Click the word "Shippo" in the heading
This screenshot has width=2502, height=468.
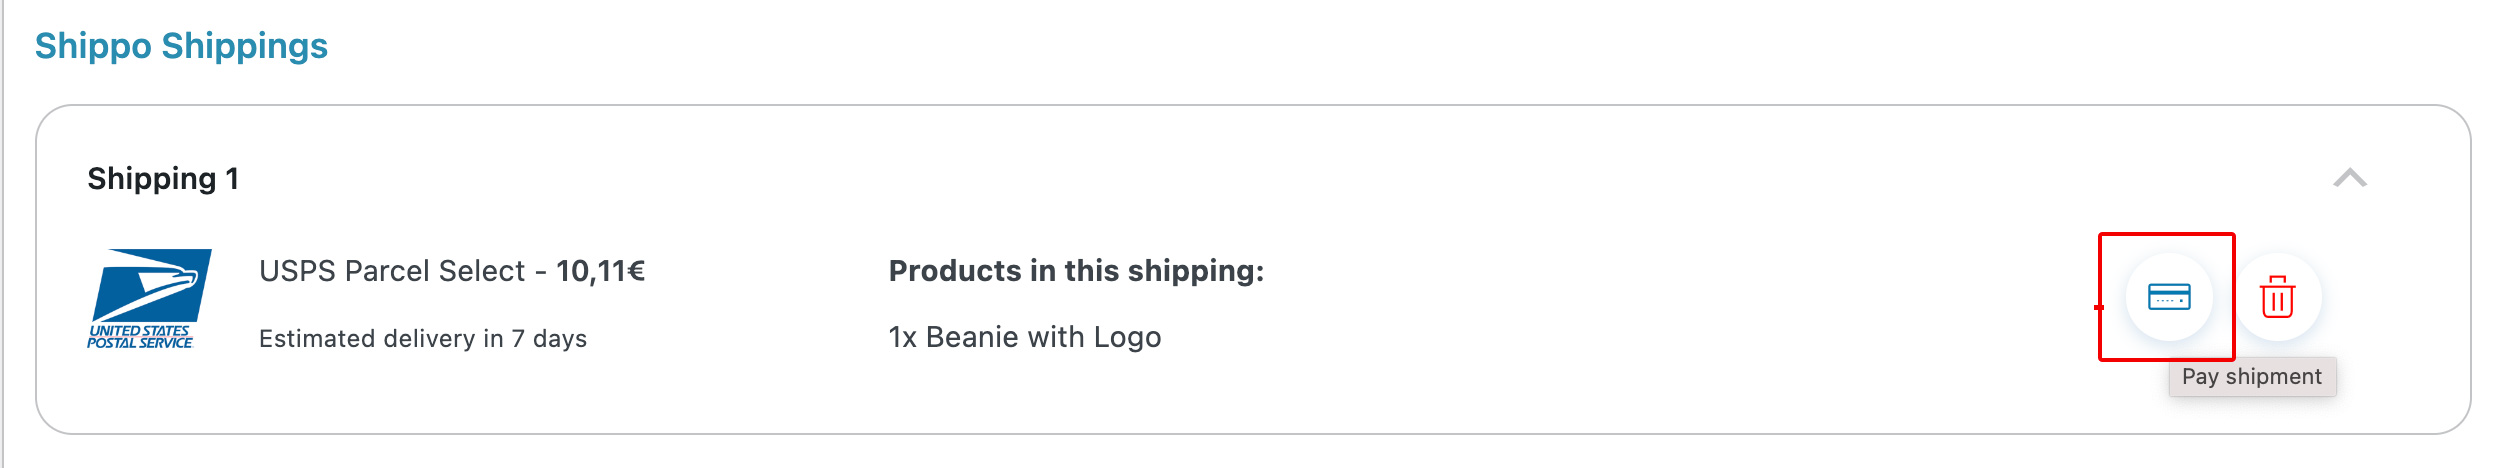[x=93, y=46]
